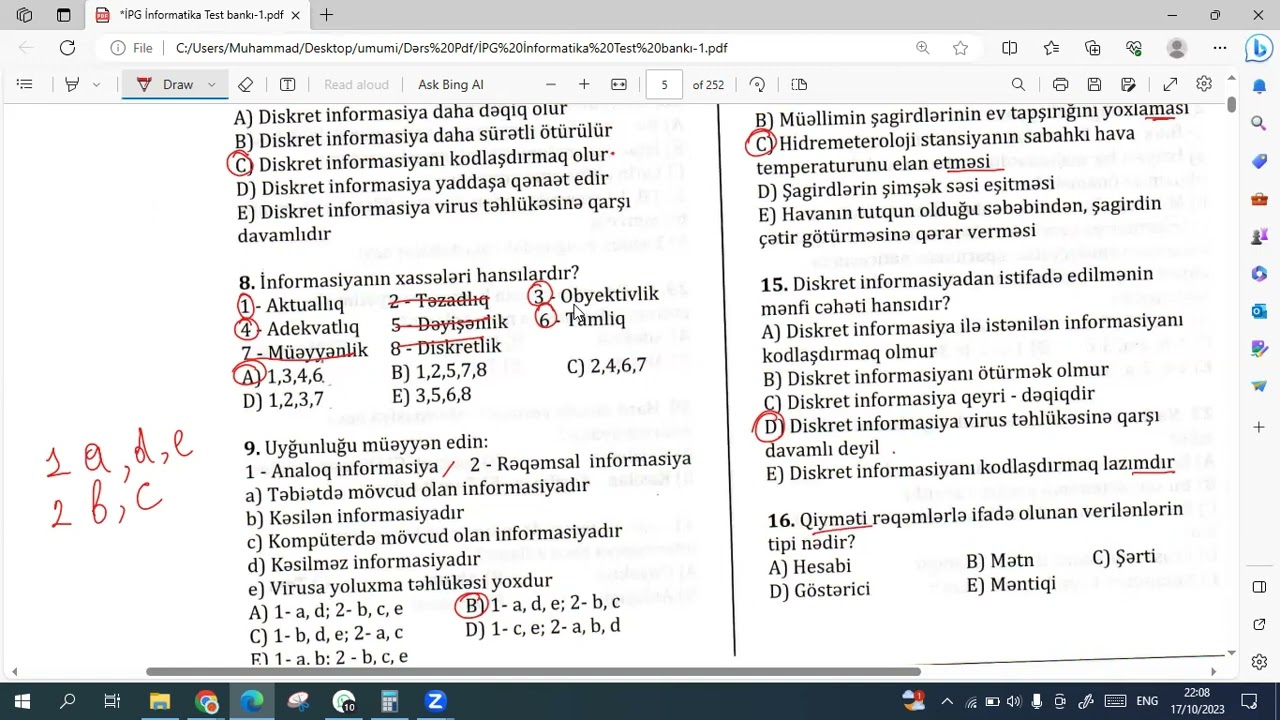Select the Erase tool
The width and height of the screenshot is (1280, 720).
tap(245, 85)
